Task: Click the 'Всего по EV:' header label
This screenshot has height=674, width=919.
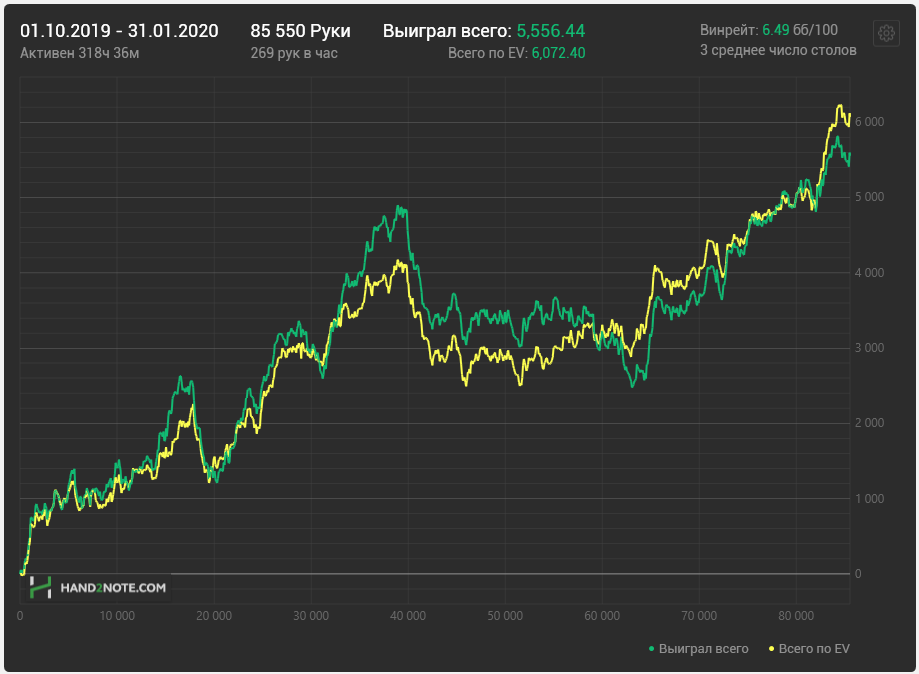Action: coord(488,53)
